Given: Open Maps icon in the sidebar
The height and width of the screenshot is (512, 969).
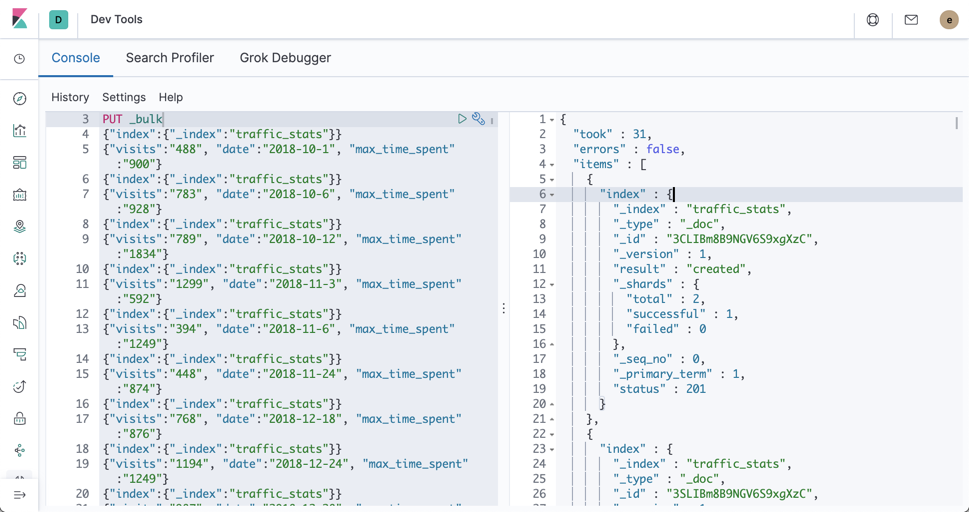Looking at the screenshot, I should 20,227.
